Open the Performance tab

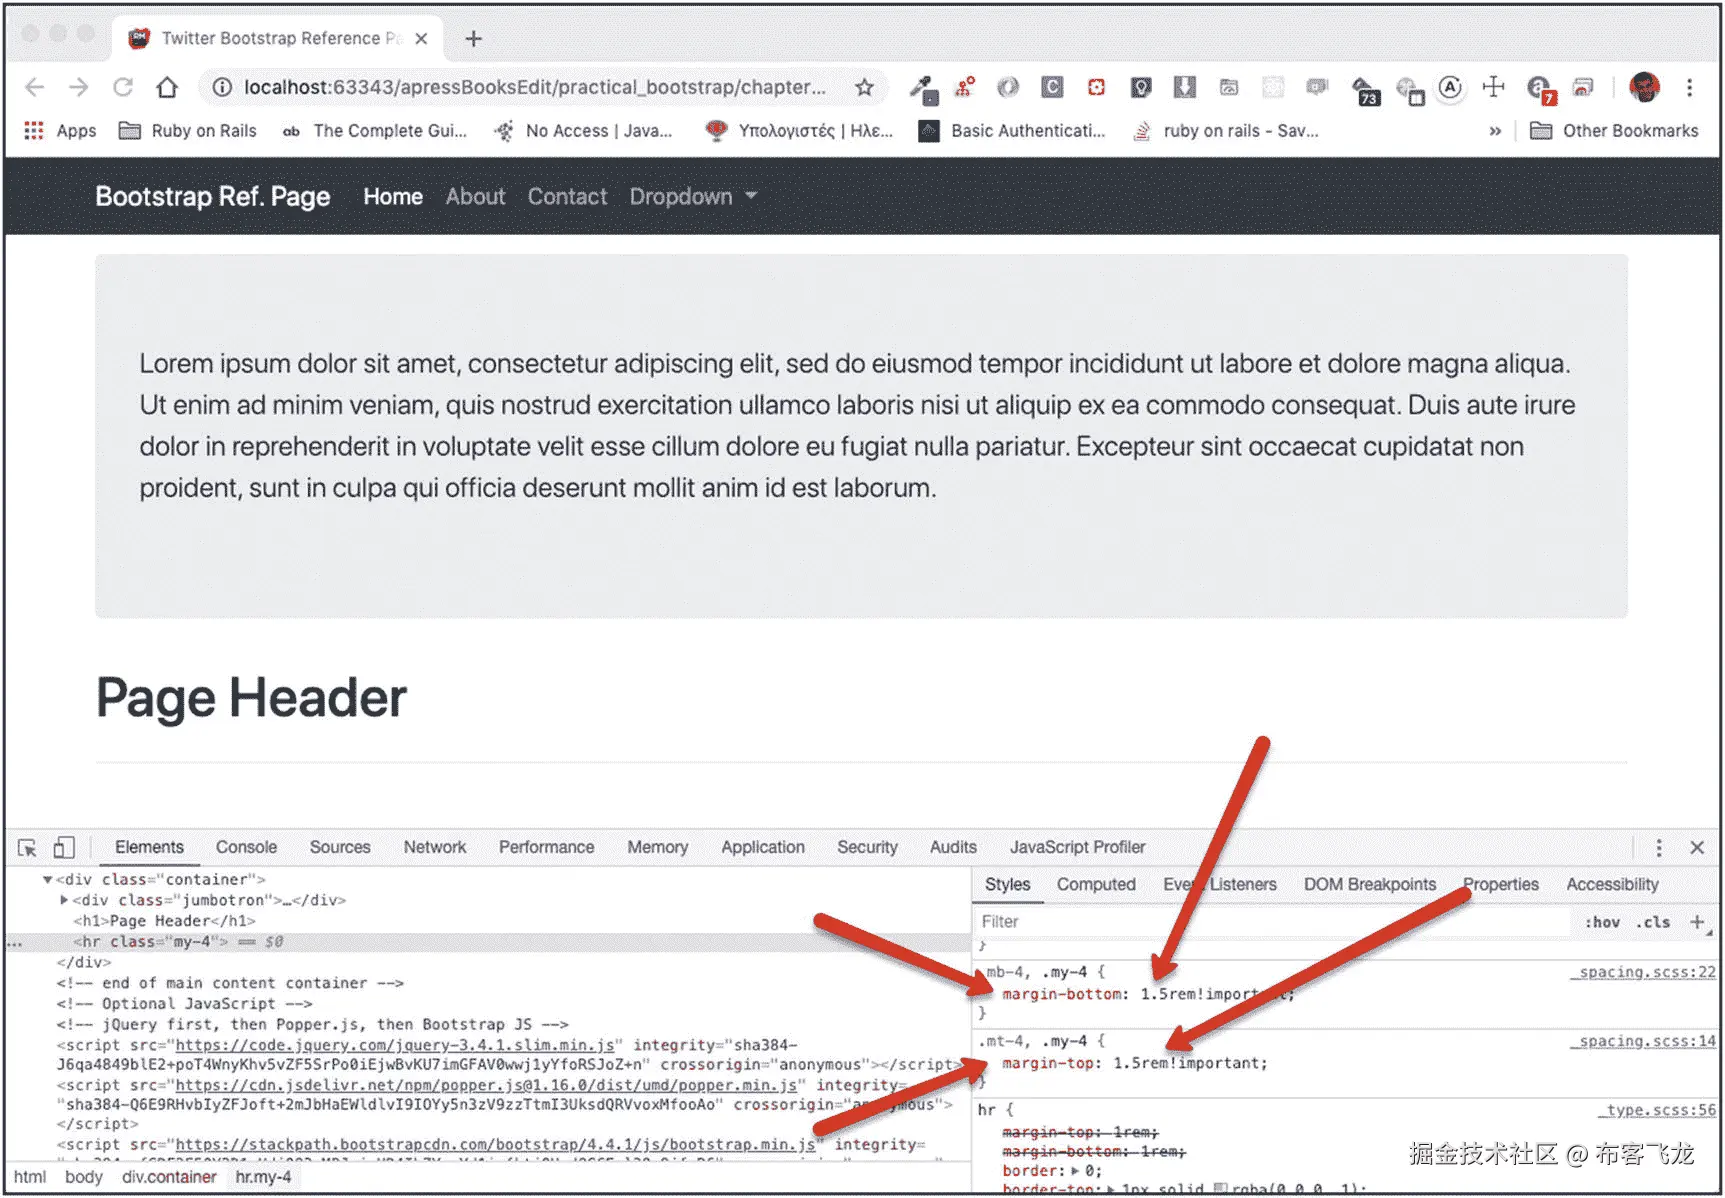pyautogui.click(x=546, y=847)
